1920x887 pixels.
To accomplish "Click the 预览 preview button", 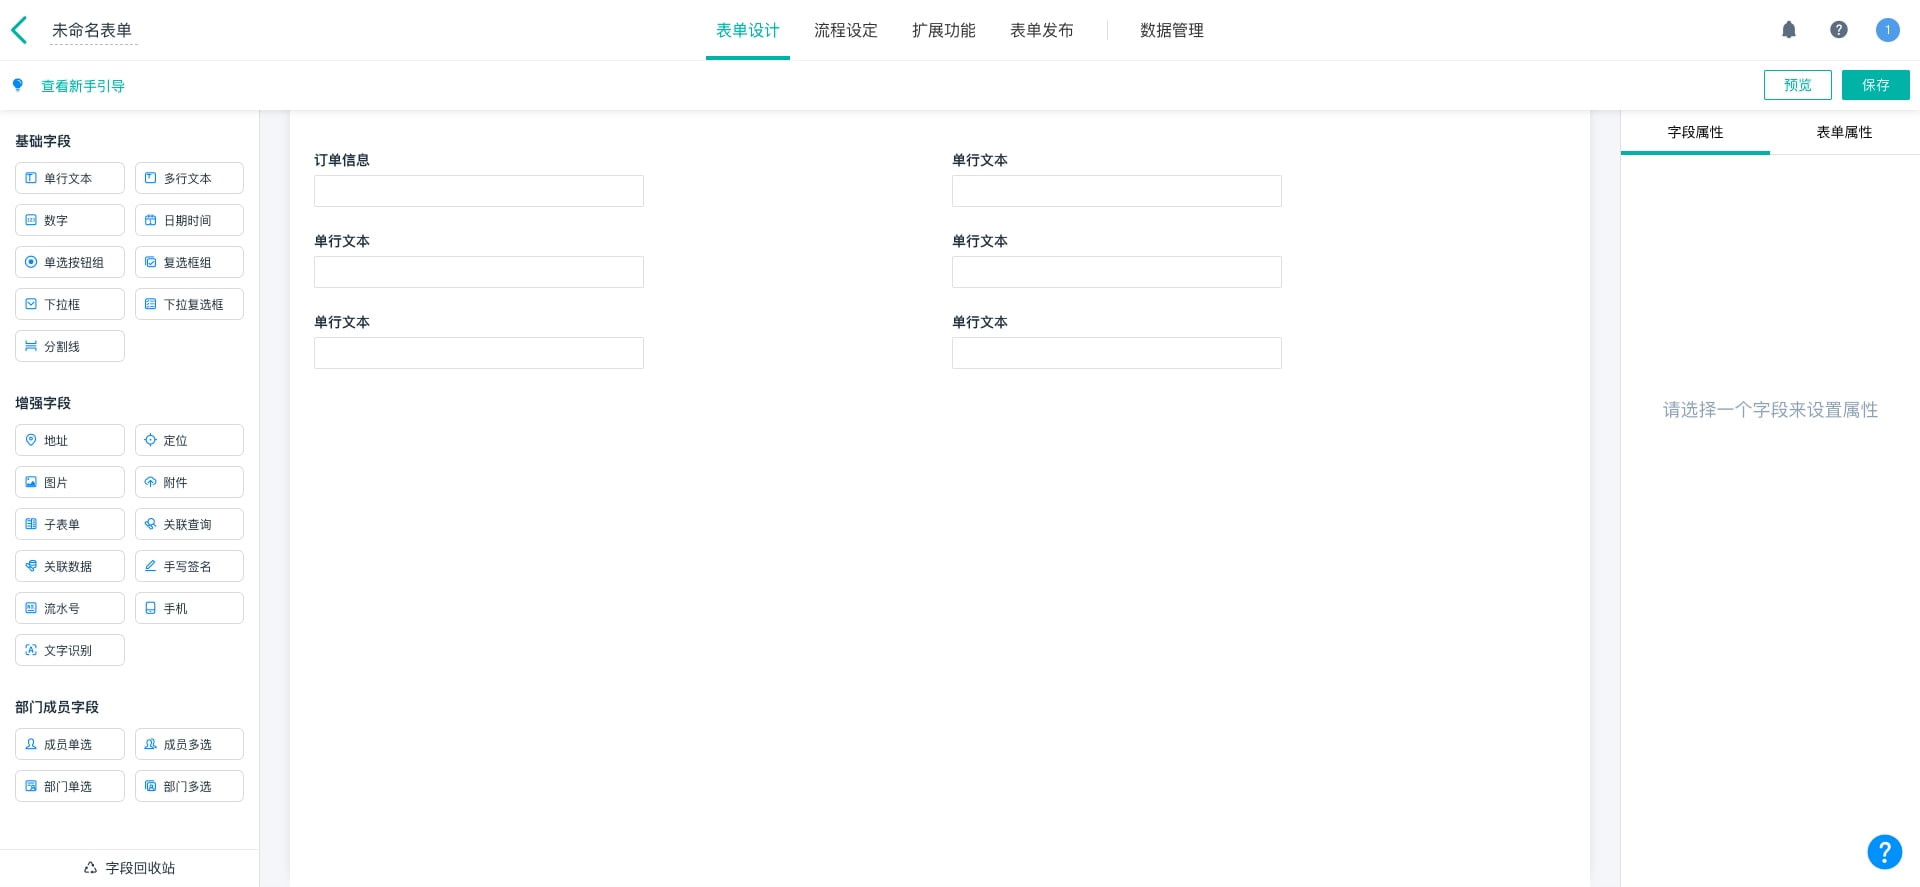I will point(1798,85).
